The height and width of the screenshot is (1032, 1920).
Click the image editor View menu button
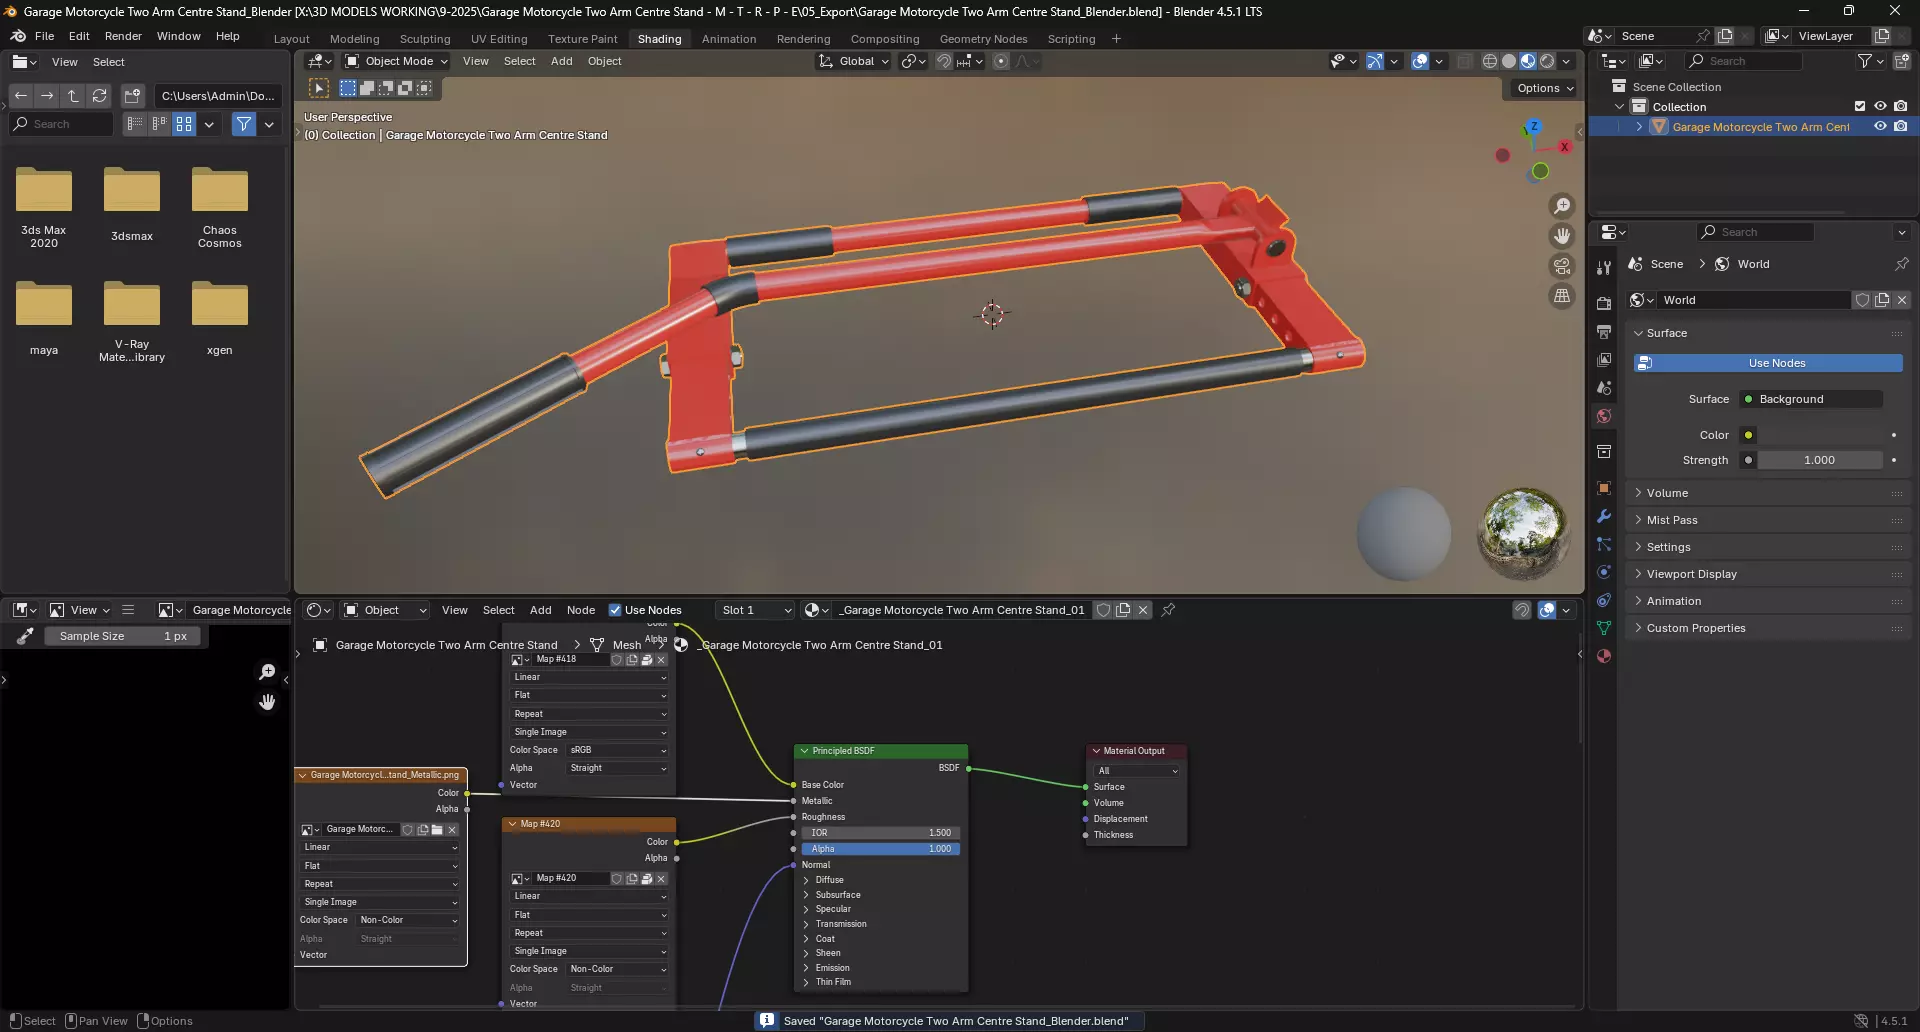[80, 610]
